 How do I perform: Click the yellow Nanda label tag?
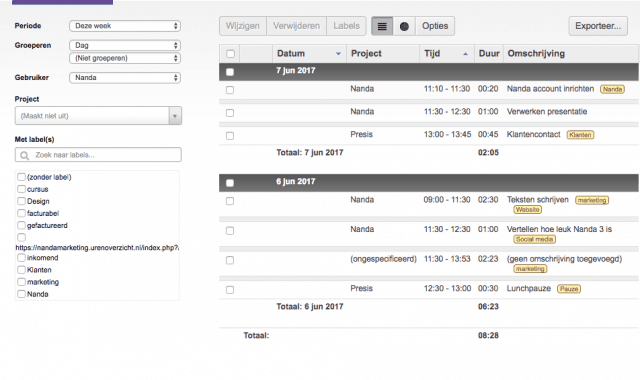[612, 89]
